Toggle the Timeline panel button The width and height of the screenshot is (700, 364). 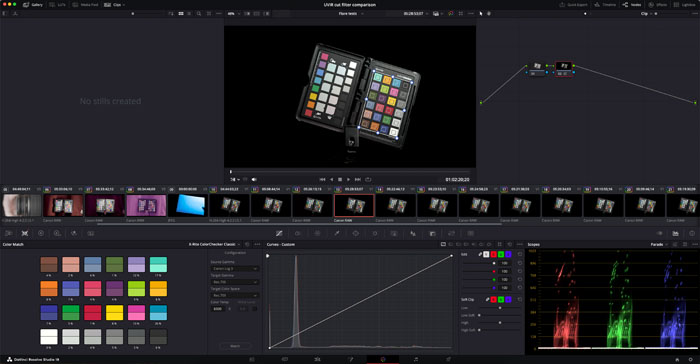pos(605,4)
